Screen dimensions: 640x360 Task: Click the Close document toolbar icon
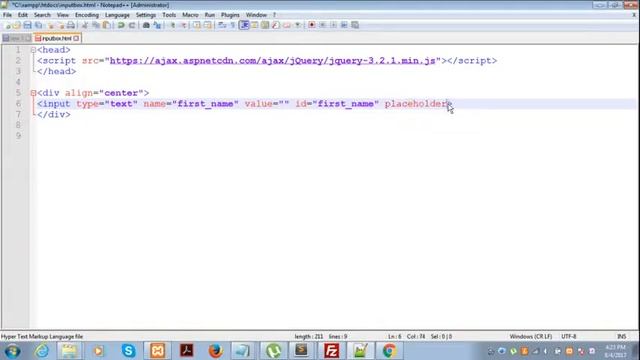(50, 25)
